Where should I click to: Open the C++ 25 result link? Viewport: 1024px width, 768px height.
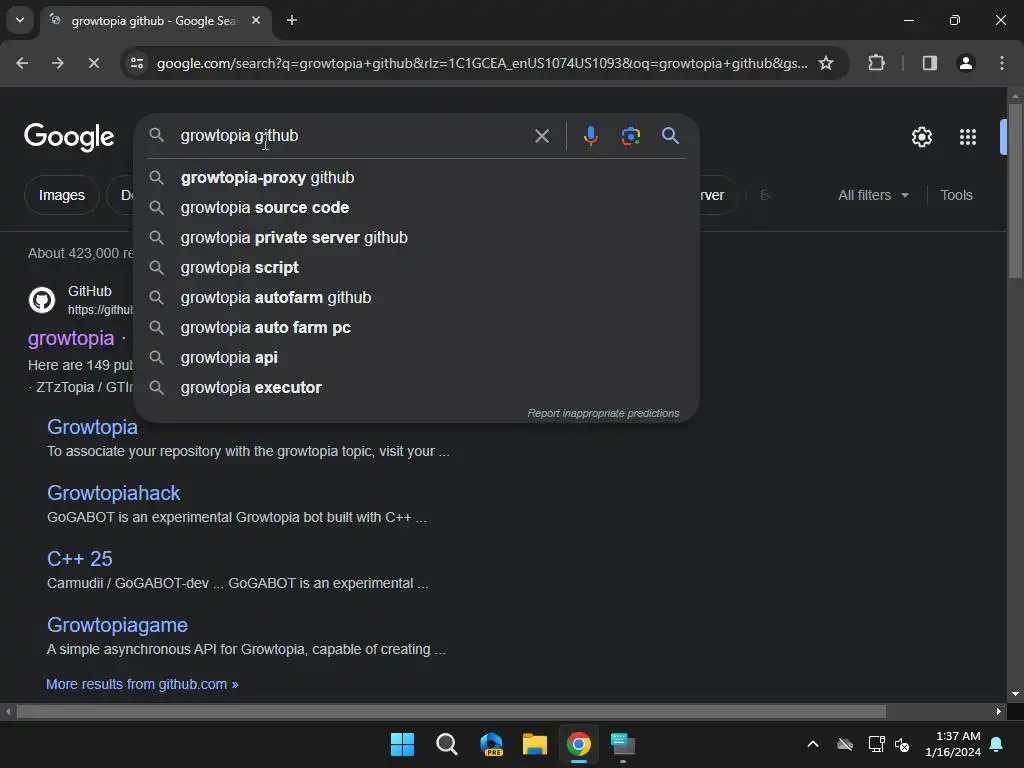point(80,559)
